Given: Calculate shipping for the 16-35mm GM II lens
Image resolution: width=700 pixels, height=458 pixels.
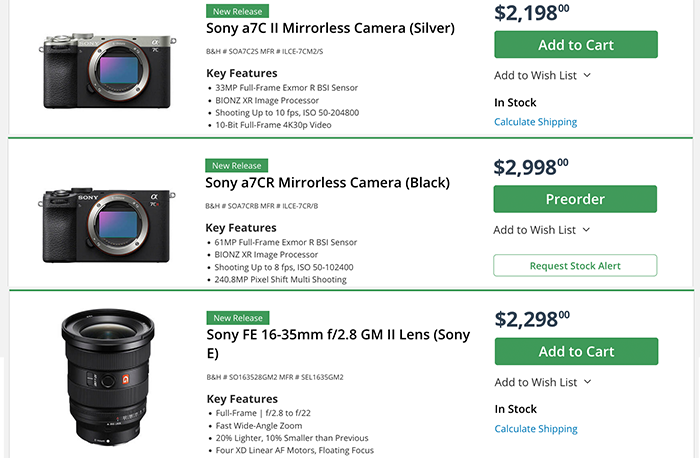Looking at the screenshot, I should (535, 429).
